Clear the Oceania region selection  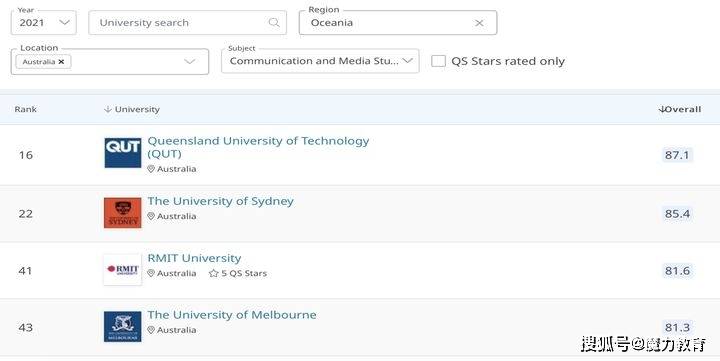pos(479,23)
